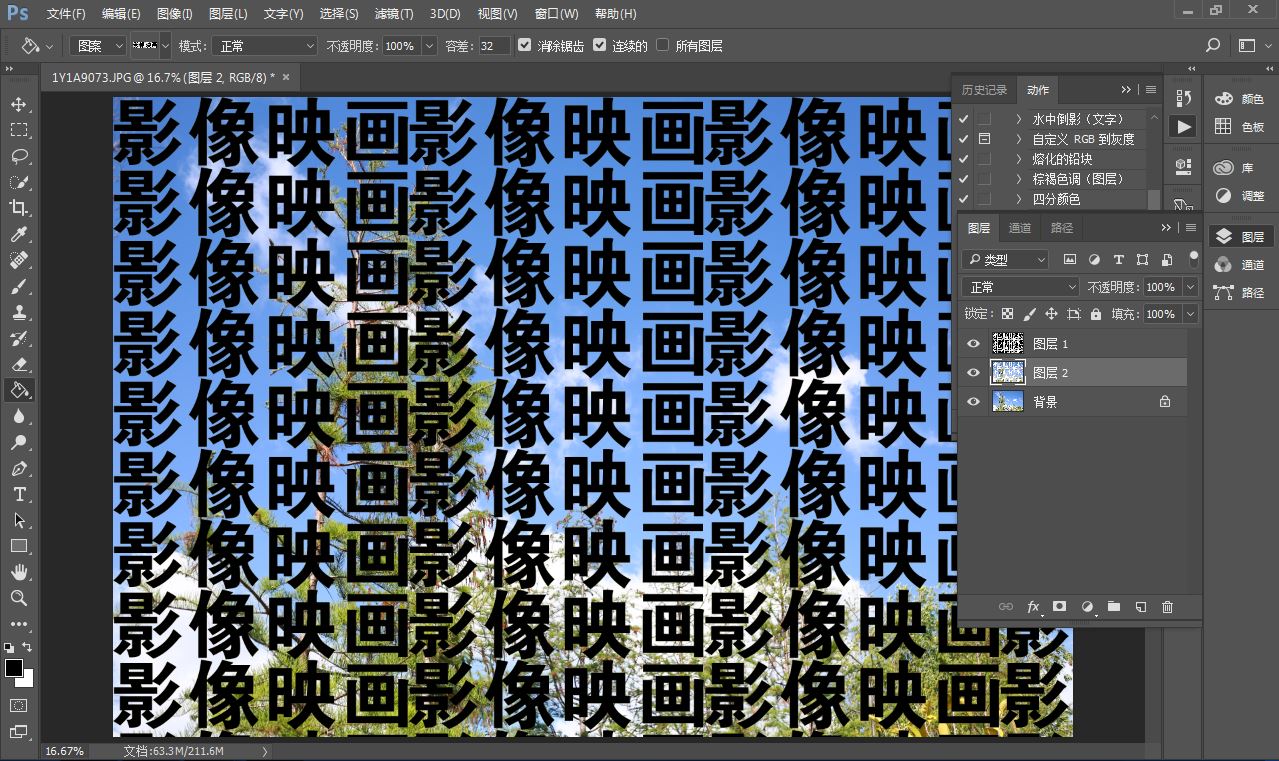Select the Lasso tool

coord(19,156)
